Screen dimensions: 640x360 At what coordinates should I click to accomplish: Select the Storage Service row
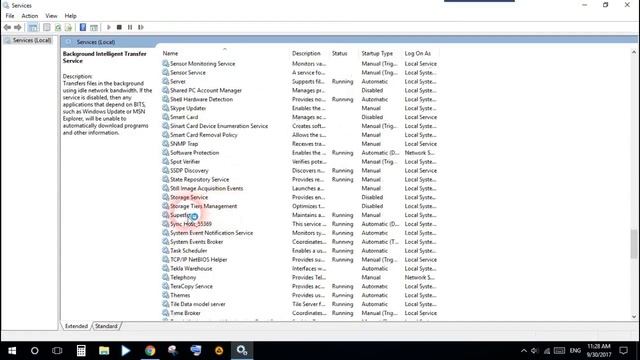[x=300, y=198]
